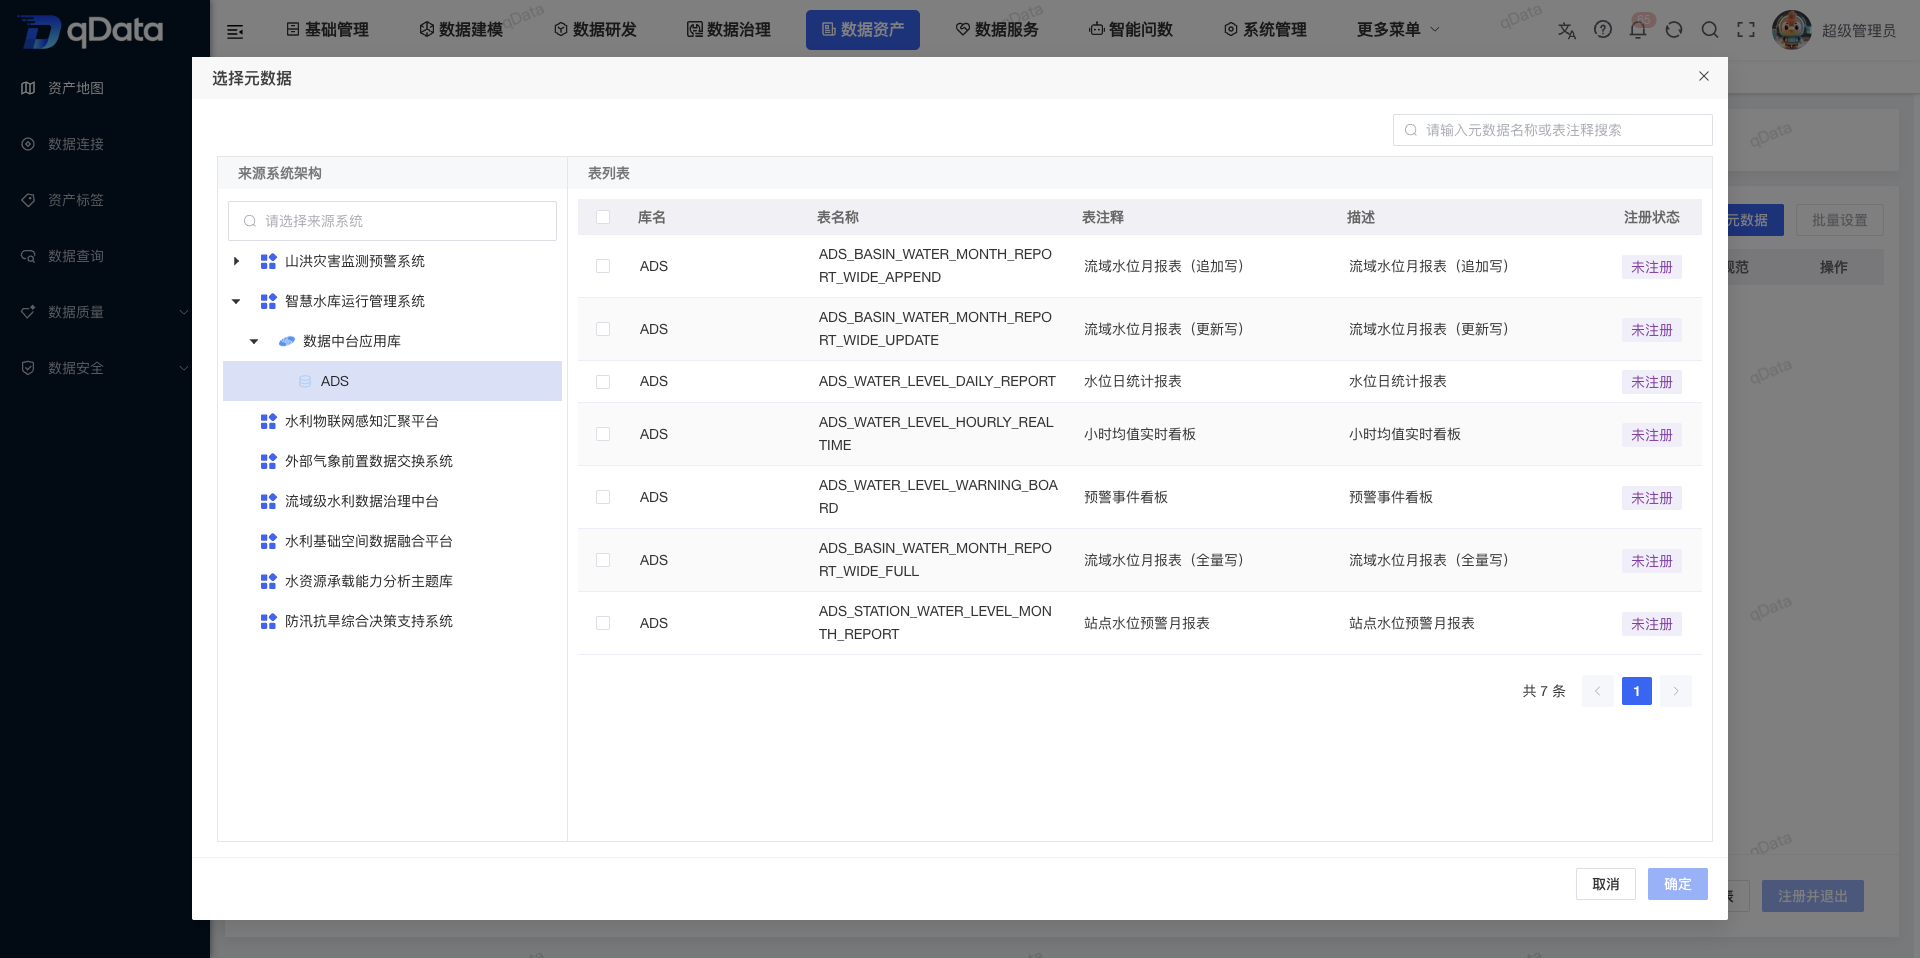Image resolution: width=1920 pixels, height=958 pixels.
Task: Open the 数据研发 top menu
Action: click(595, 30)
